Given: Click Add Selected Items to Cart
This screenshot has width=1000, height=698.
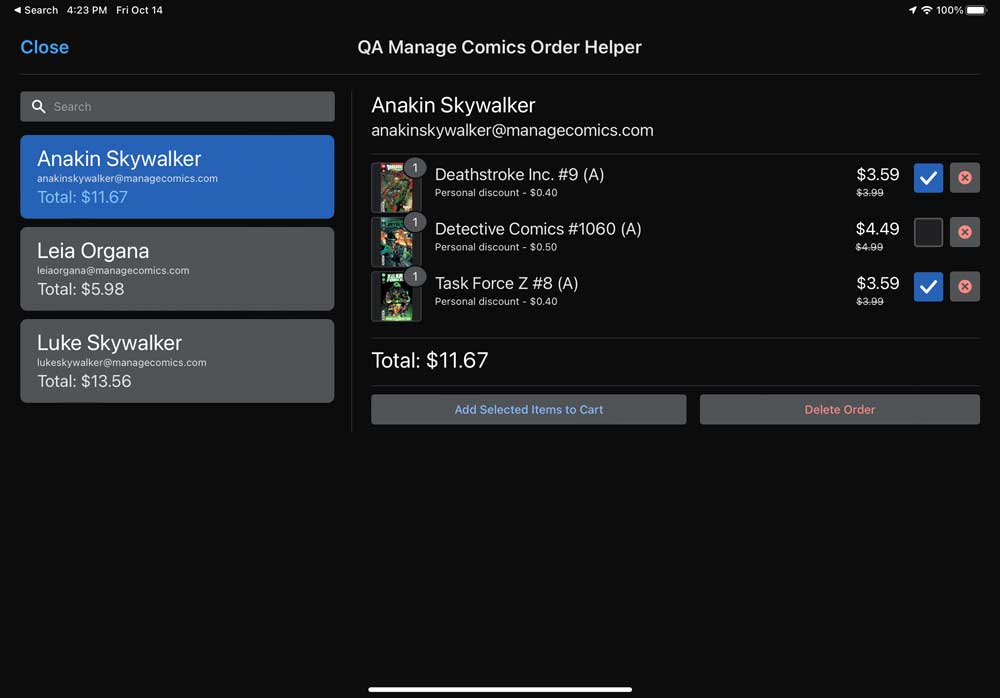Looking at the screenshot, I should pyautogui.click(x=529, y=410).
